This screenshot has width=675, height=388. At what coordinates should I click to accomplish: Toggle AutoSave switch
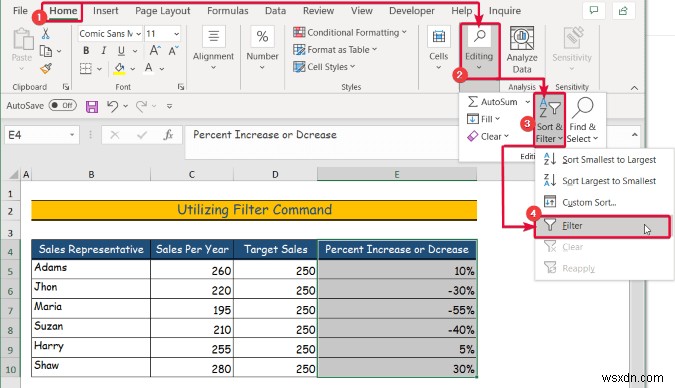coord(62,106)
